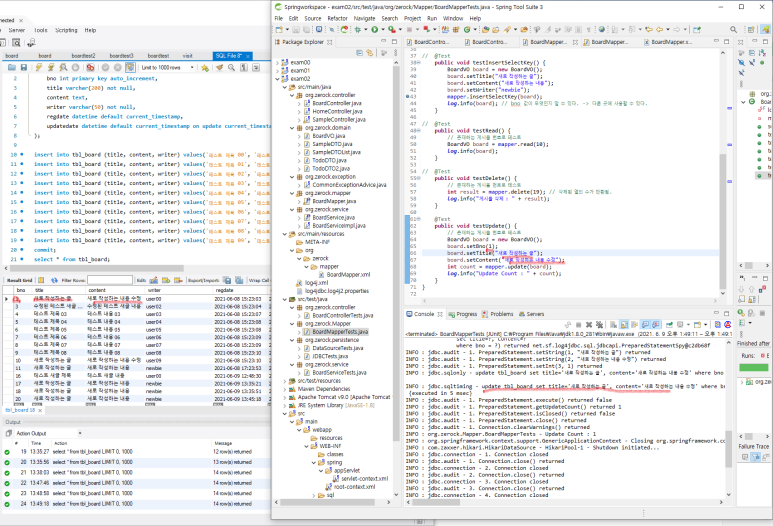The image size is (773, 526).
Task: Switch to visit tab in Workbench
Action: [x=187, y=56]
